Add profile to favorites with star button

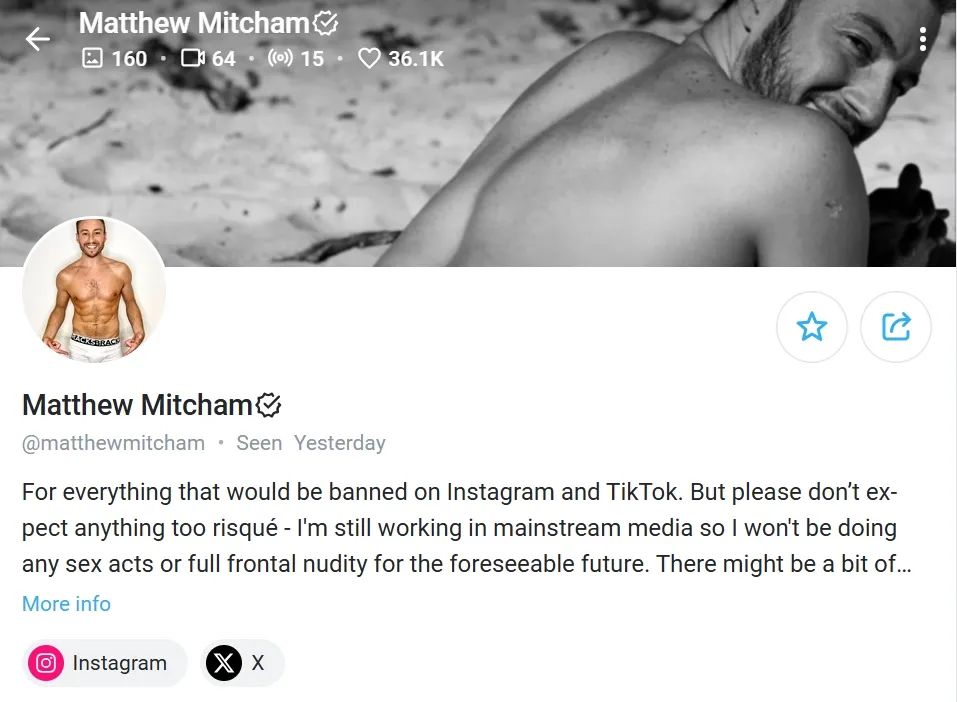click(811, 326)
